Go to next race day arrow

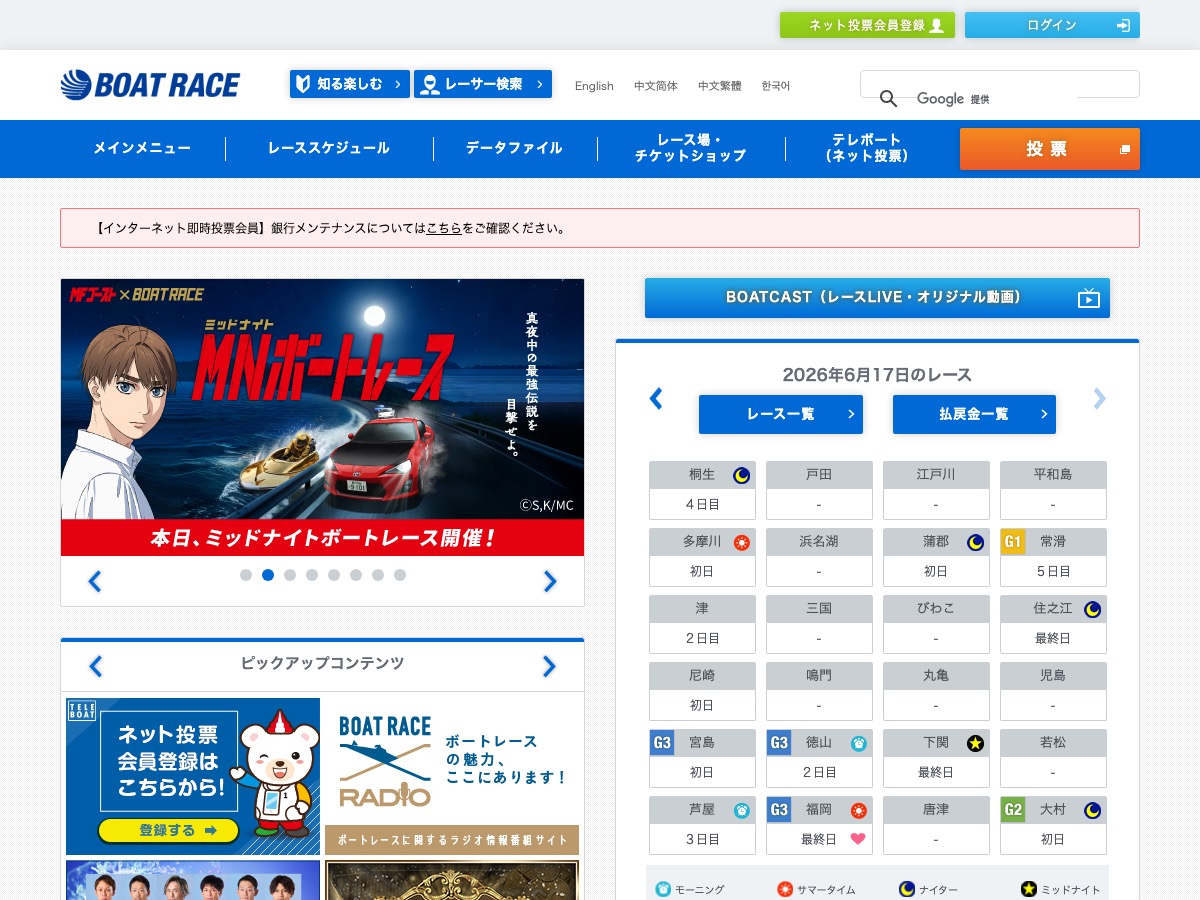coord(1099,399)
